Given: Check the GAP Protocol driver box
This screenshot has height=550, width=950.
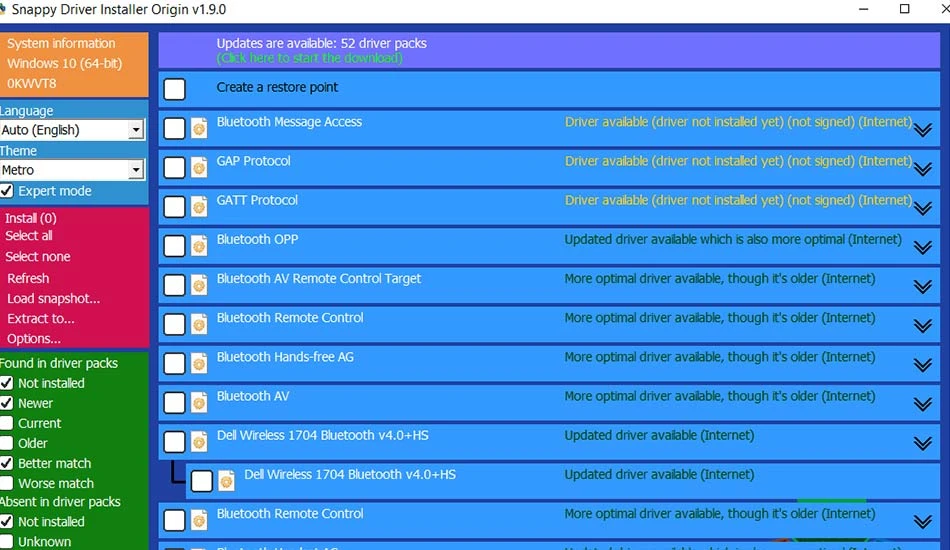Looking at the screenshot, I should 174,168.
